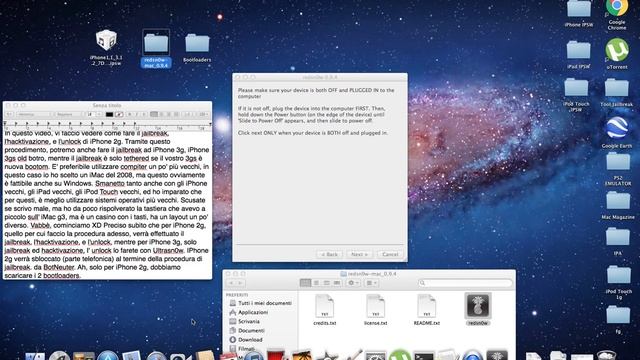The image size is (640, 360).
Task: Click black text color swatch in TextEdit
Action: 109,115
